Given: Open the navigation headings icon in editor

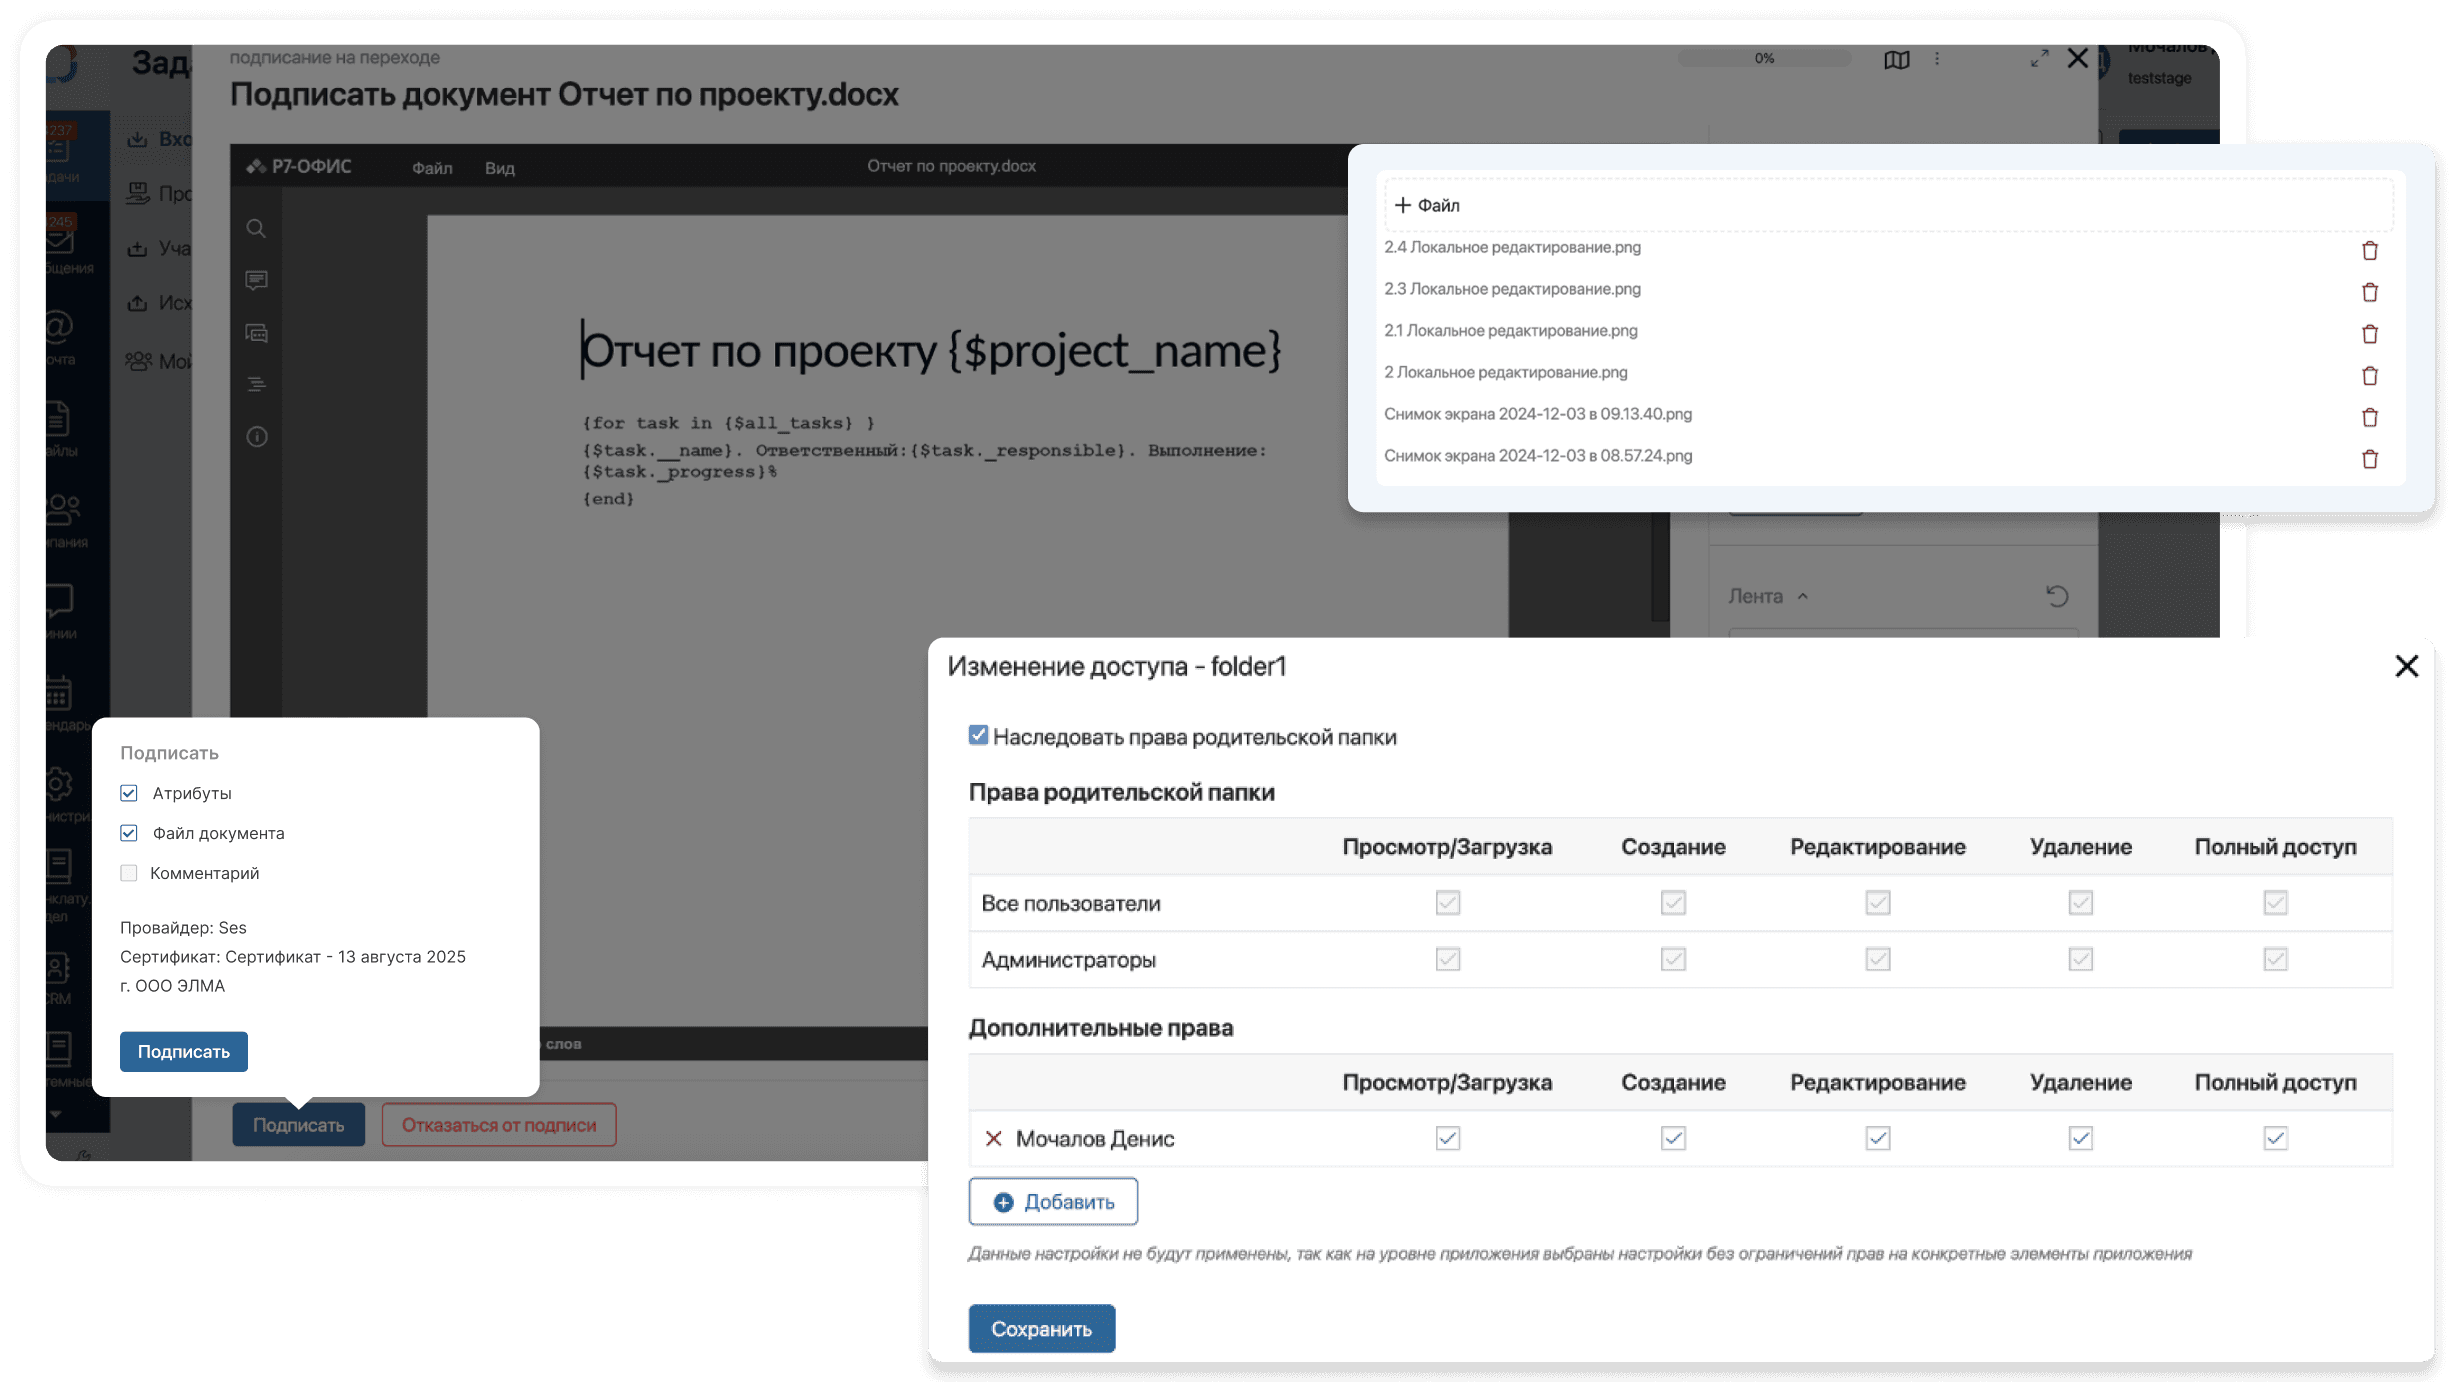Looking at the screenshot, I should coord(256,384).
